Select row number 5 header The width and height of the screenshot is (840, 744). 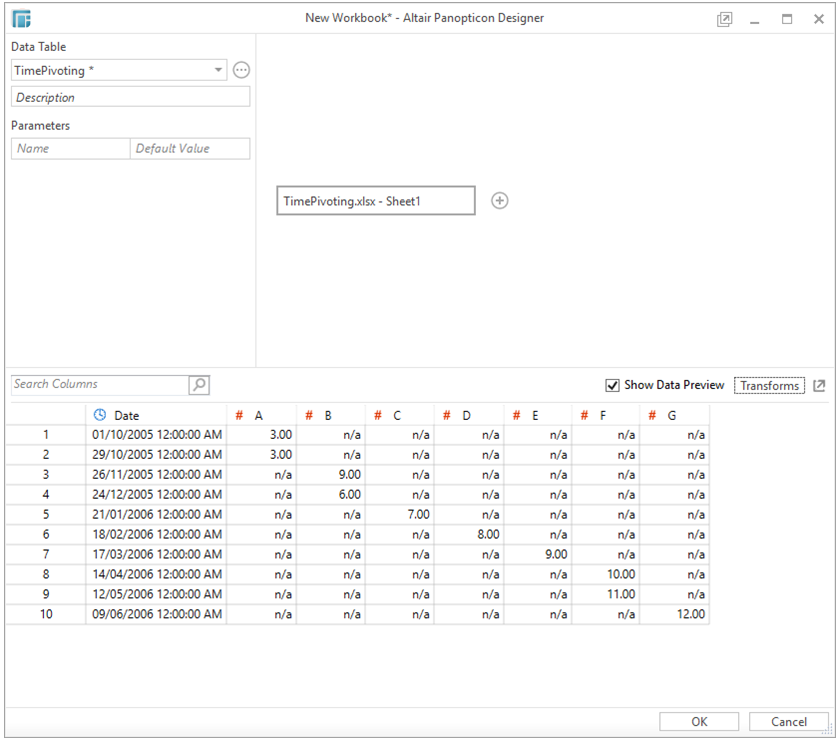tap(46, 515)
